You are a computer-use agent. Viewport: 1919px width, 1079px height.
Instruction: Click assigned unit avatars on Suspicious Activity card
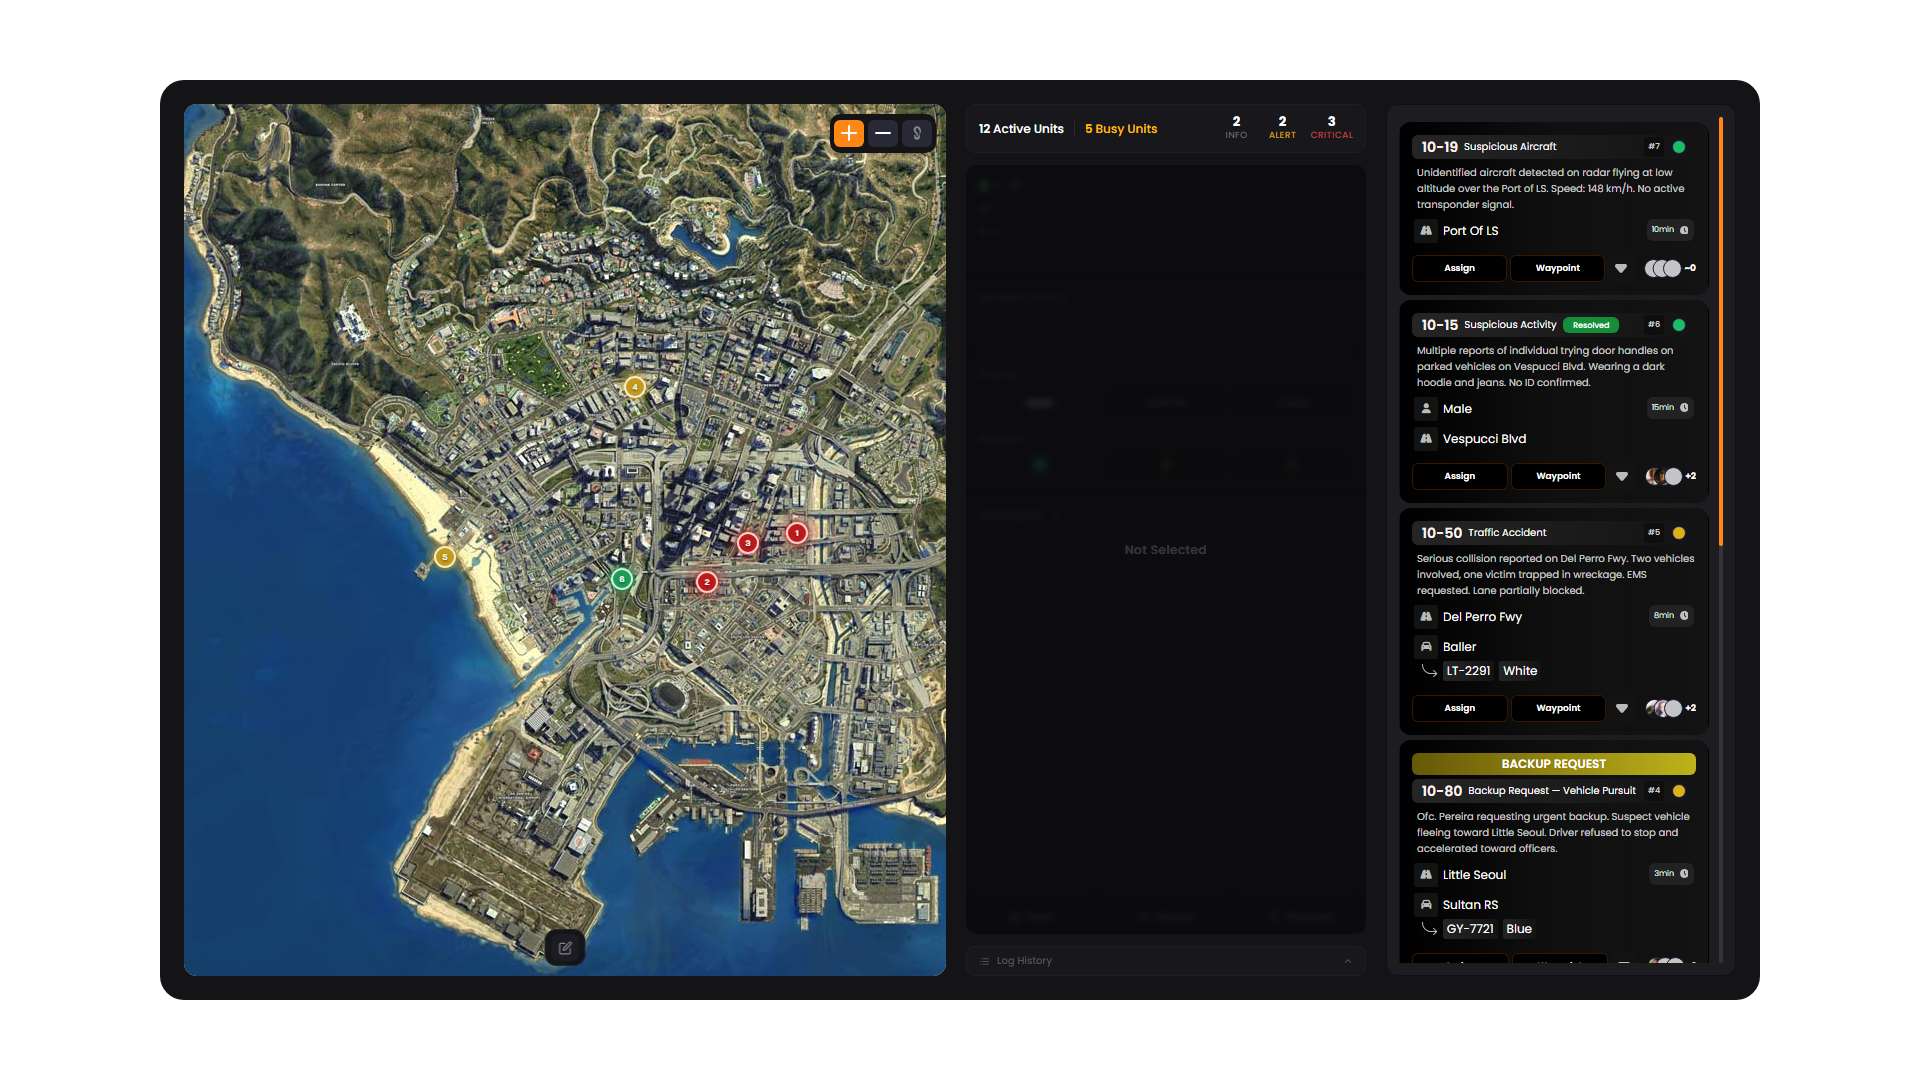(1663, 477)
